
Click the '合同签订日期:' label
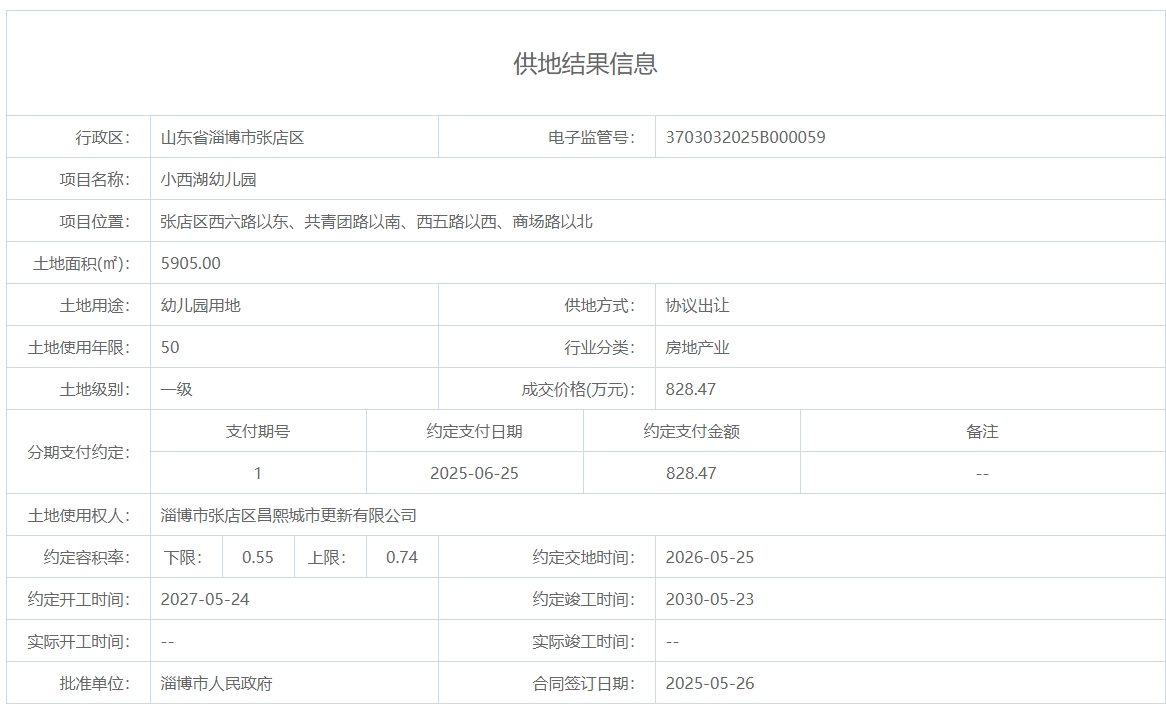[584, 683]
